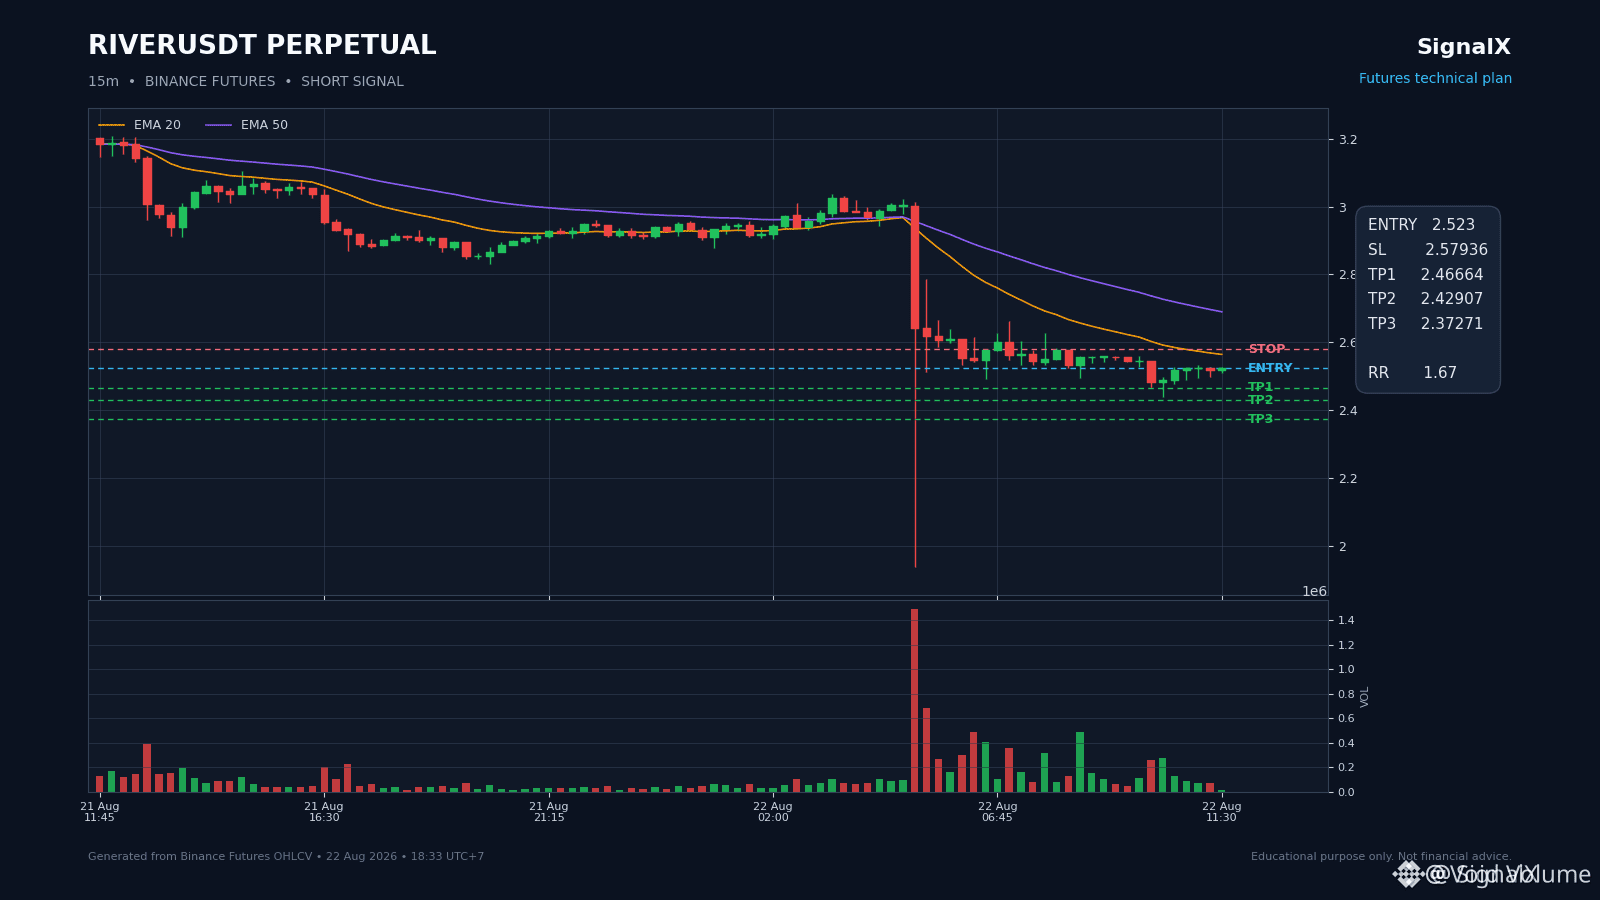Screen dimensions: 1600x900
Task: Click the '21 Aug 21:15' time axis label
Action: click(x=549, y=812)
